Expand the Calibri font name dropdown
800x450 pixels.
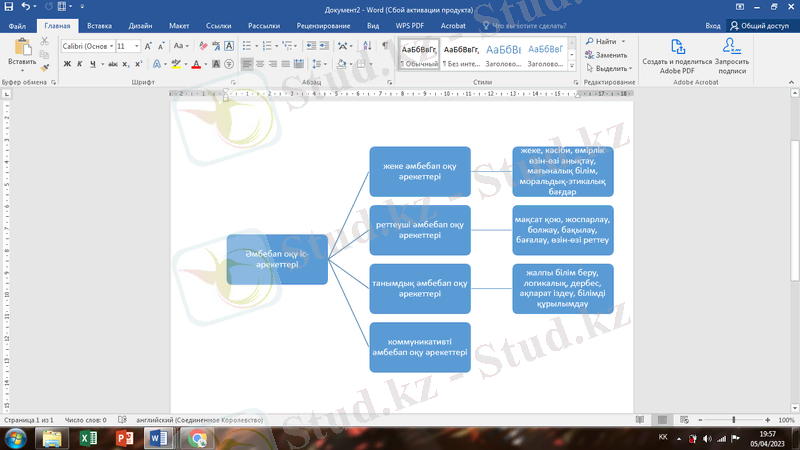click(x=109, y=46)
